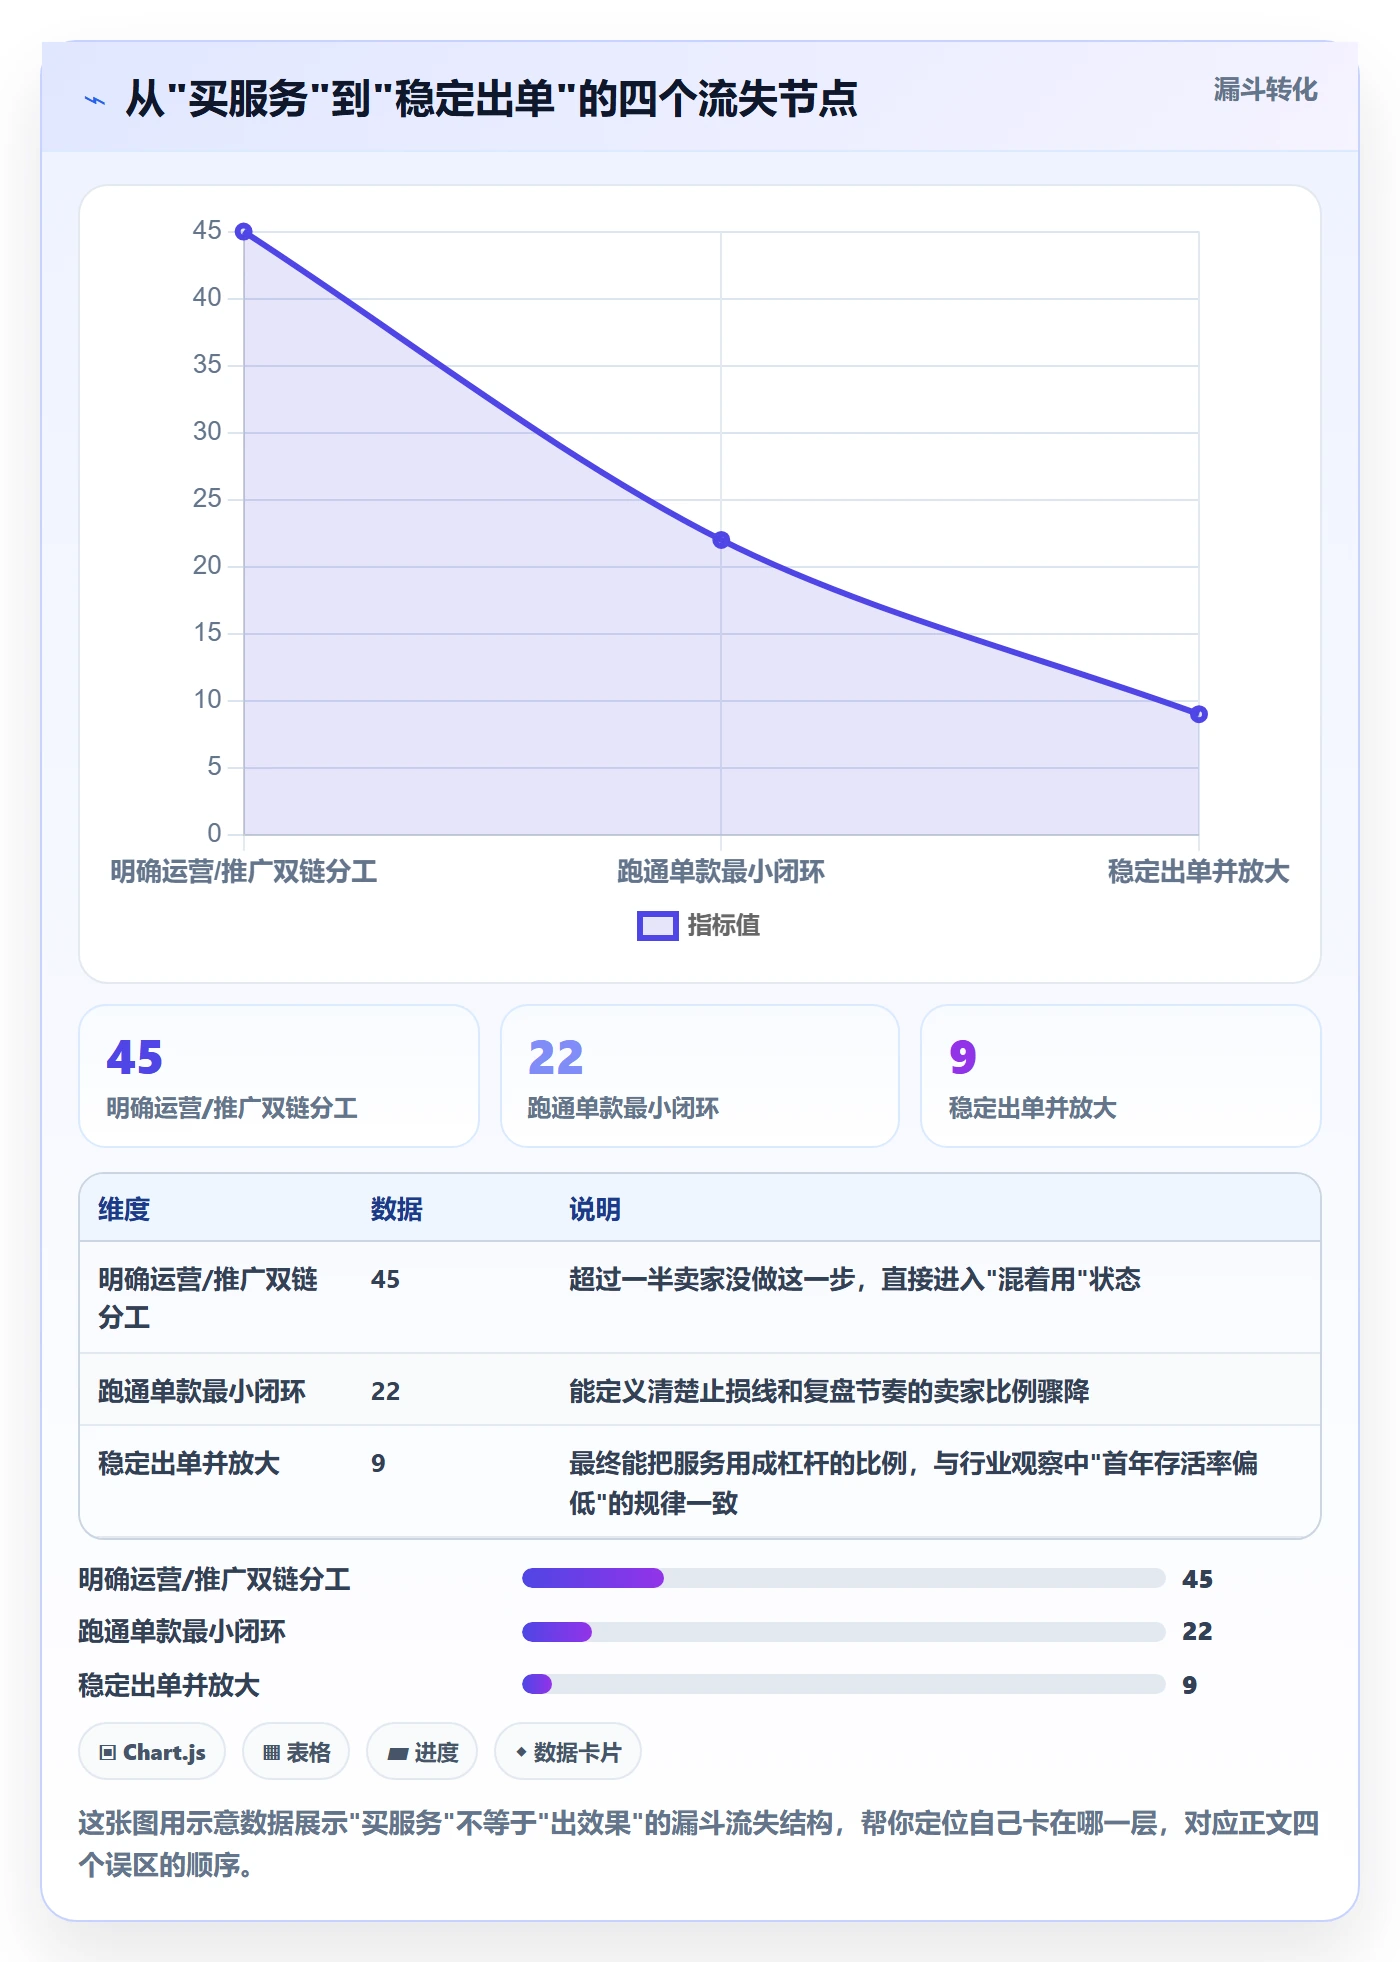Select table cell 跑通单款最小闭环
Screen dimensions: 1400x1962
click(202, 1391)
